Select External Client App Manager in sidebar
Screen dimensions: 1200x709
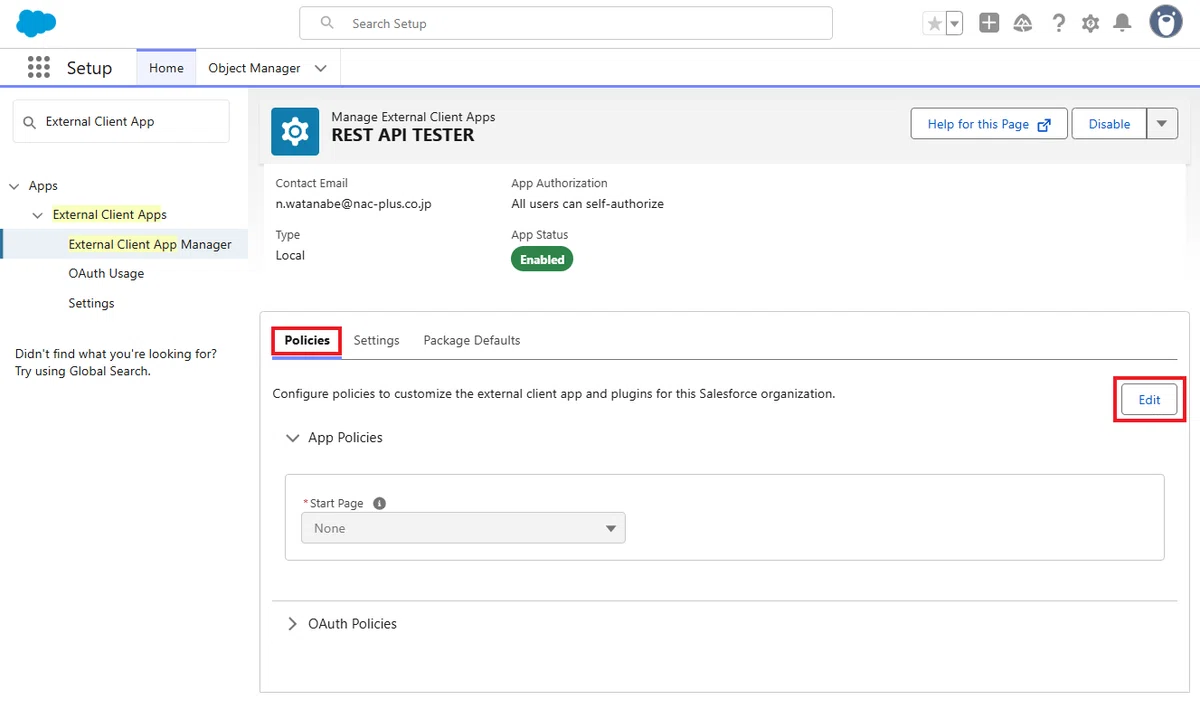coord(150,244)
